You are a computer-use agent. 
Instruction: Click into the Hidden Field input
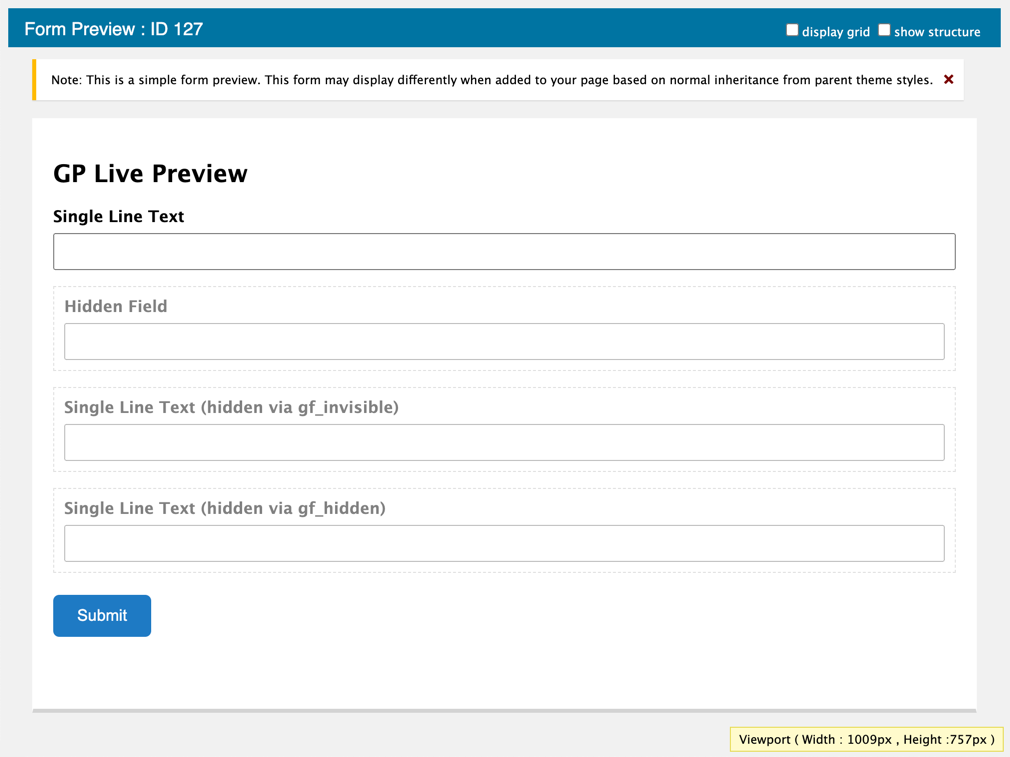click(504, 341)
